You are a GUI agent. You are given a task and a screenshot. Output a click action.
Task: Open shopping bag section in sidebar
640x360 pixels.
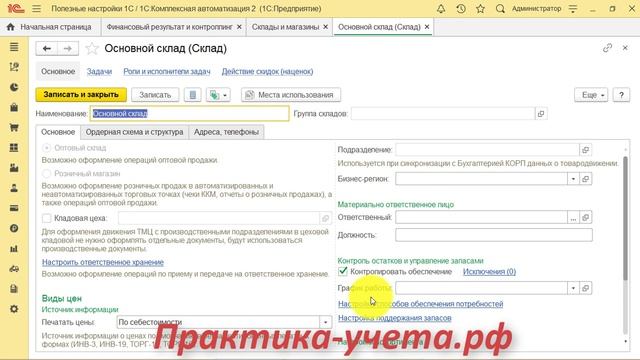14,107
